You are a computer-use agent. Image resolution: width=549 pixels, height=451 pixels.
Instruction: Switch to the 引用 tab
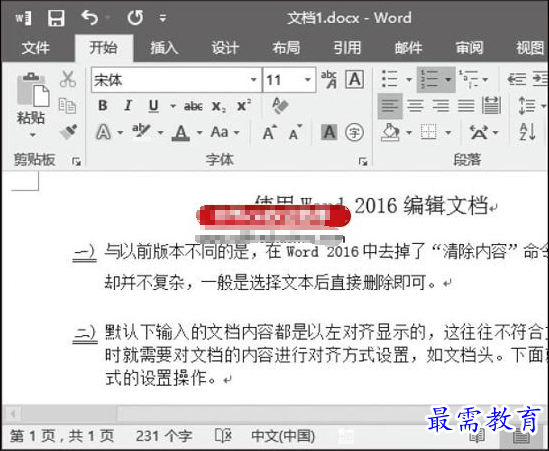click(x=347, y=48)
